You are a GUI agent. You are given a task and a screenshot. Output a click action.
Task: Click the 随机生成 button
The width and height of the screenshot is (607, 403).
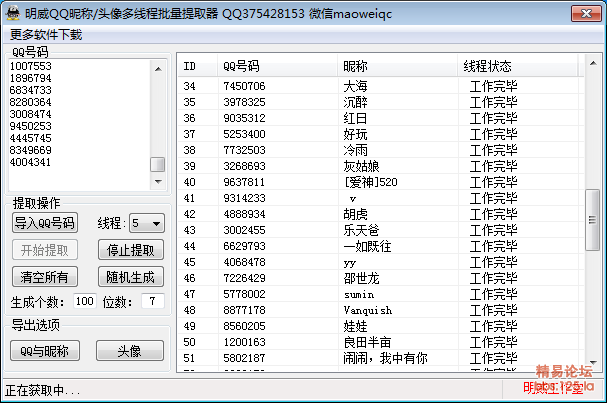pyautogui.click(x=131, y=277)
